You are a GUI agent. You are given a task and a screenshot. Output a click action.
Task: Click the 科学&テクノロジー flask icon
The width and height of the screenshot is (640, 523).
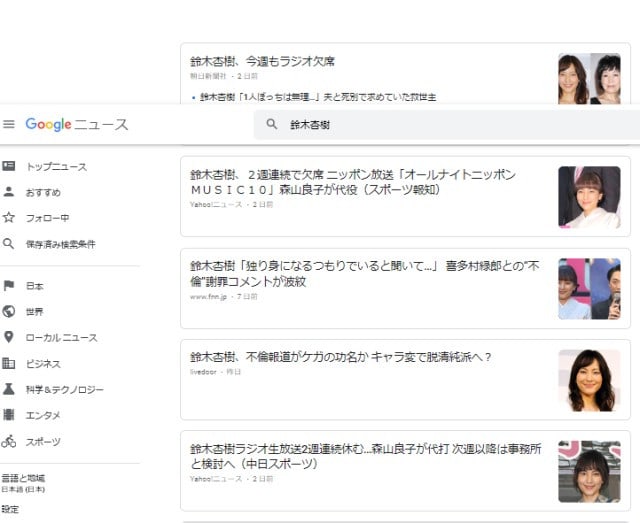tap(9, 389)
